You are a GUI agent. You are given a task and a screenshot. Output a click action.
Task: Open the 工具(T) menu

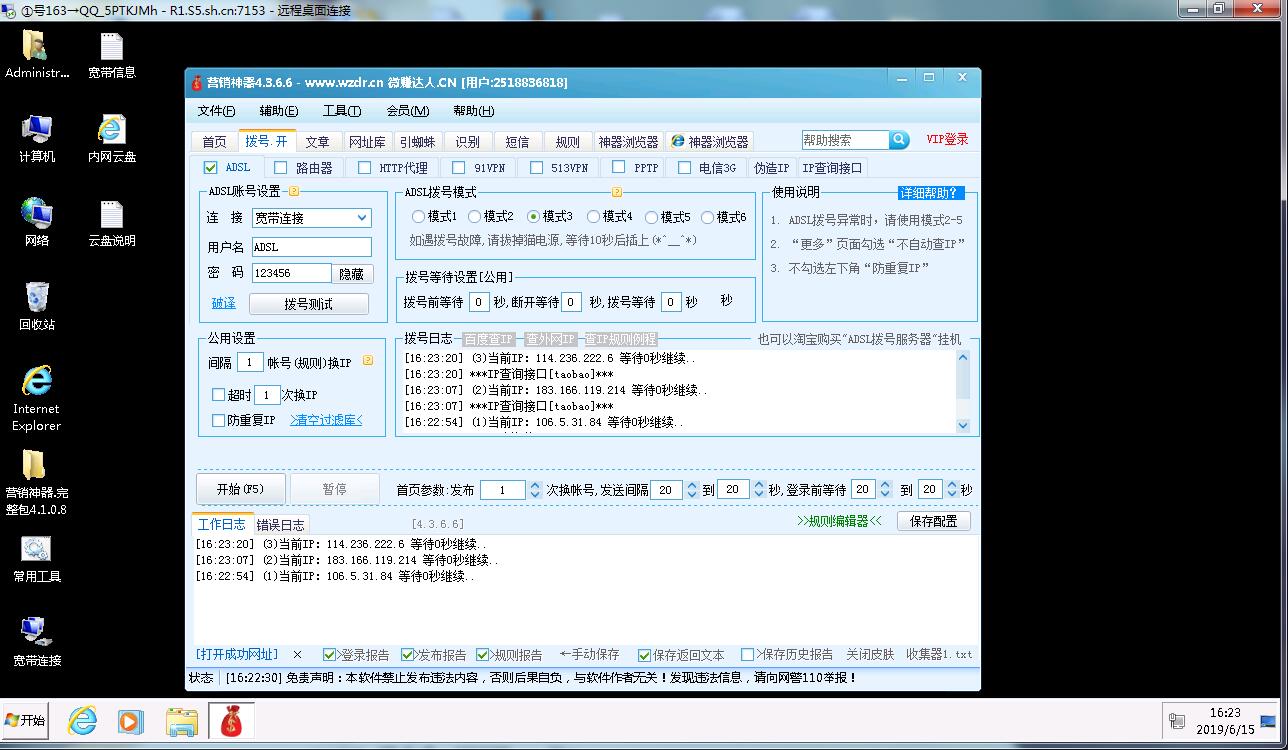(x=341, y=111)
